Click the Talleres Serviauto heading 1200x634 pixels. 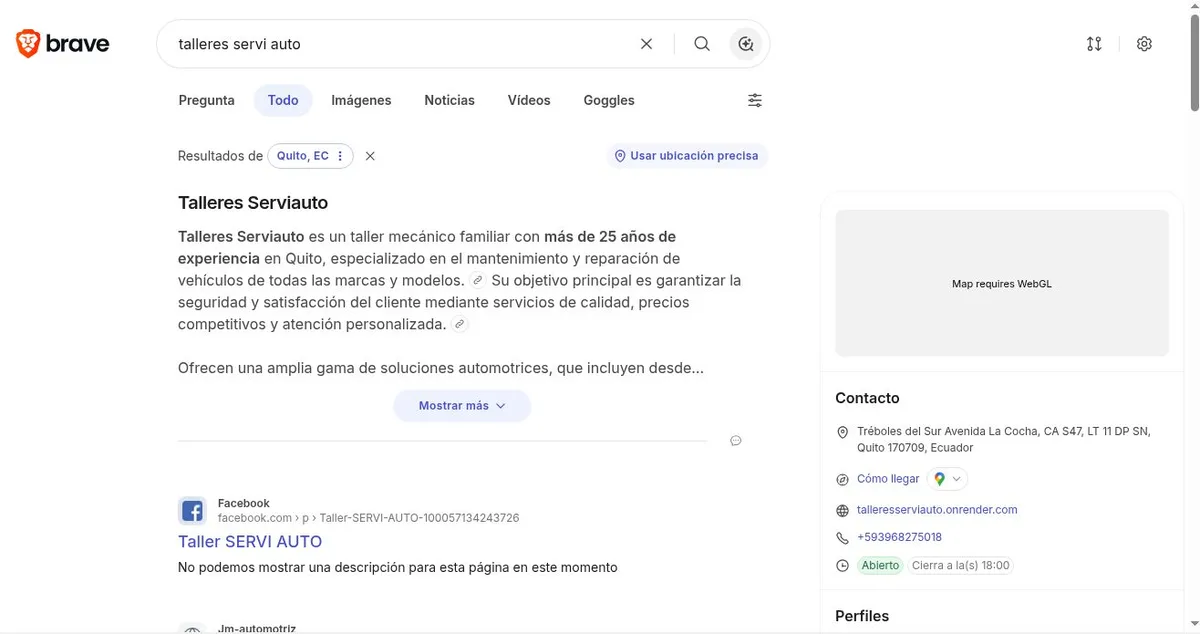[x=253, y=203]
